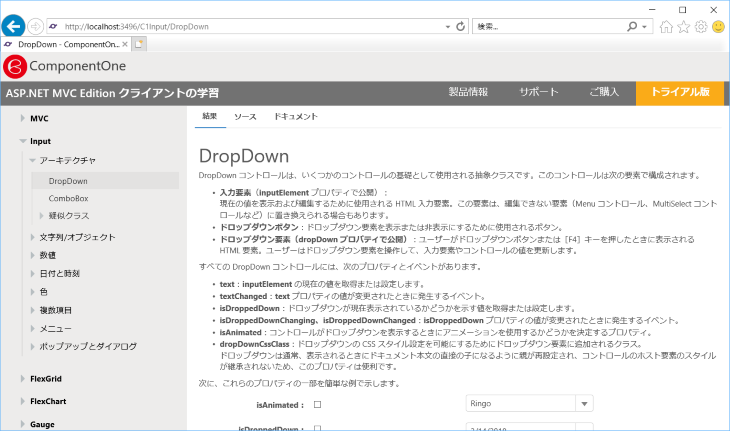Click the browser back arrow button
This screenshot has width=730, height=431.
click(x=13, y=26)
